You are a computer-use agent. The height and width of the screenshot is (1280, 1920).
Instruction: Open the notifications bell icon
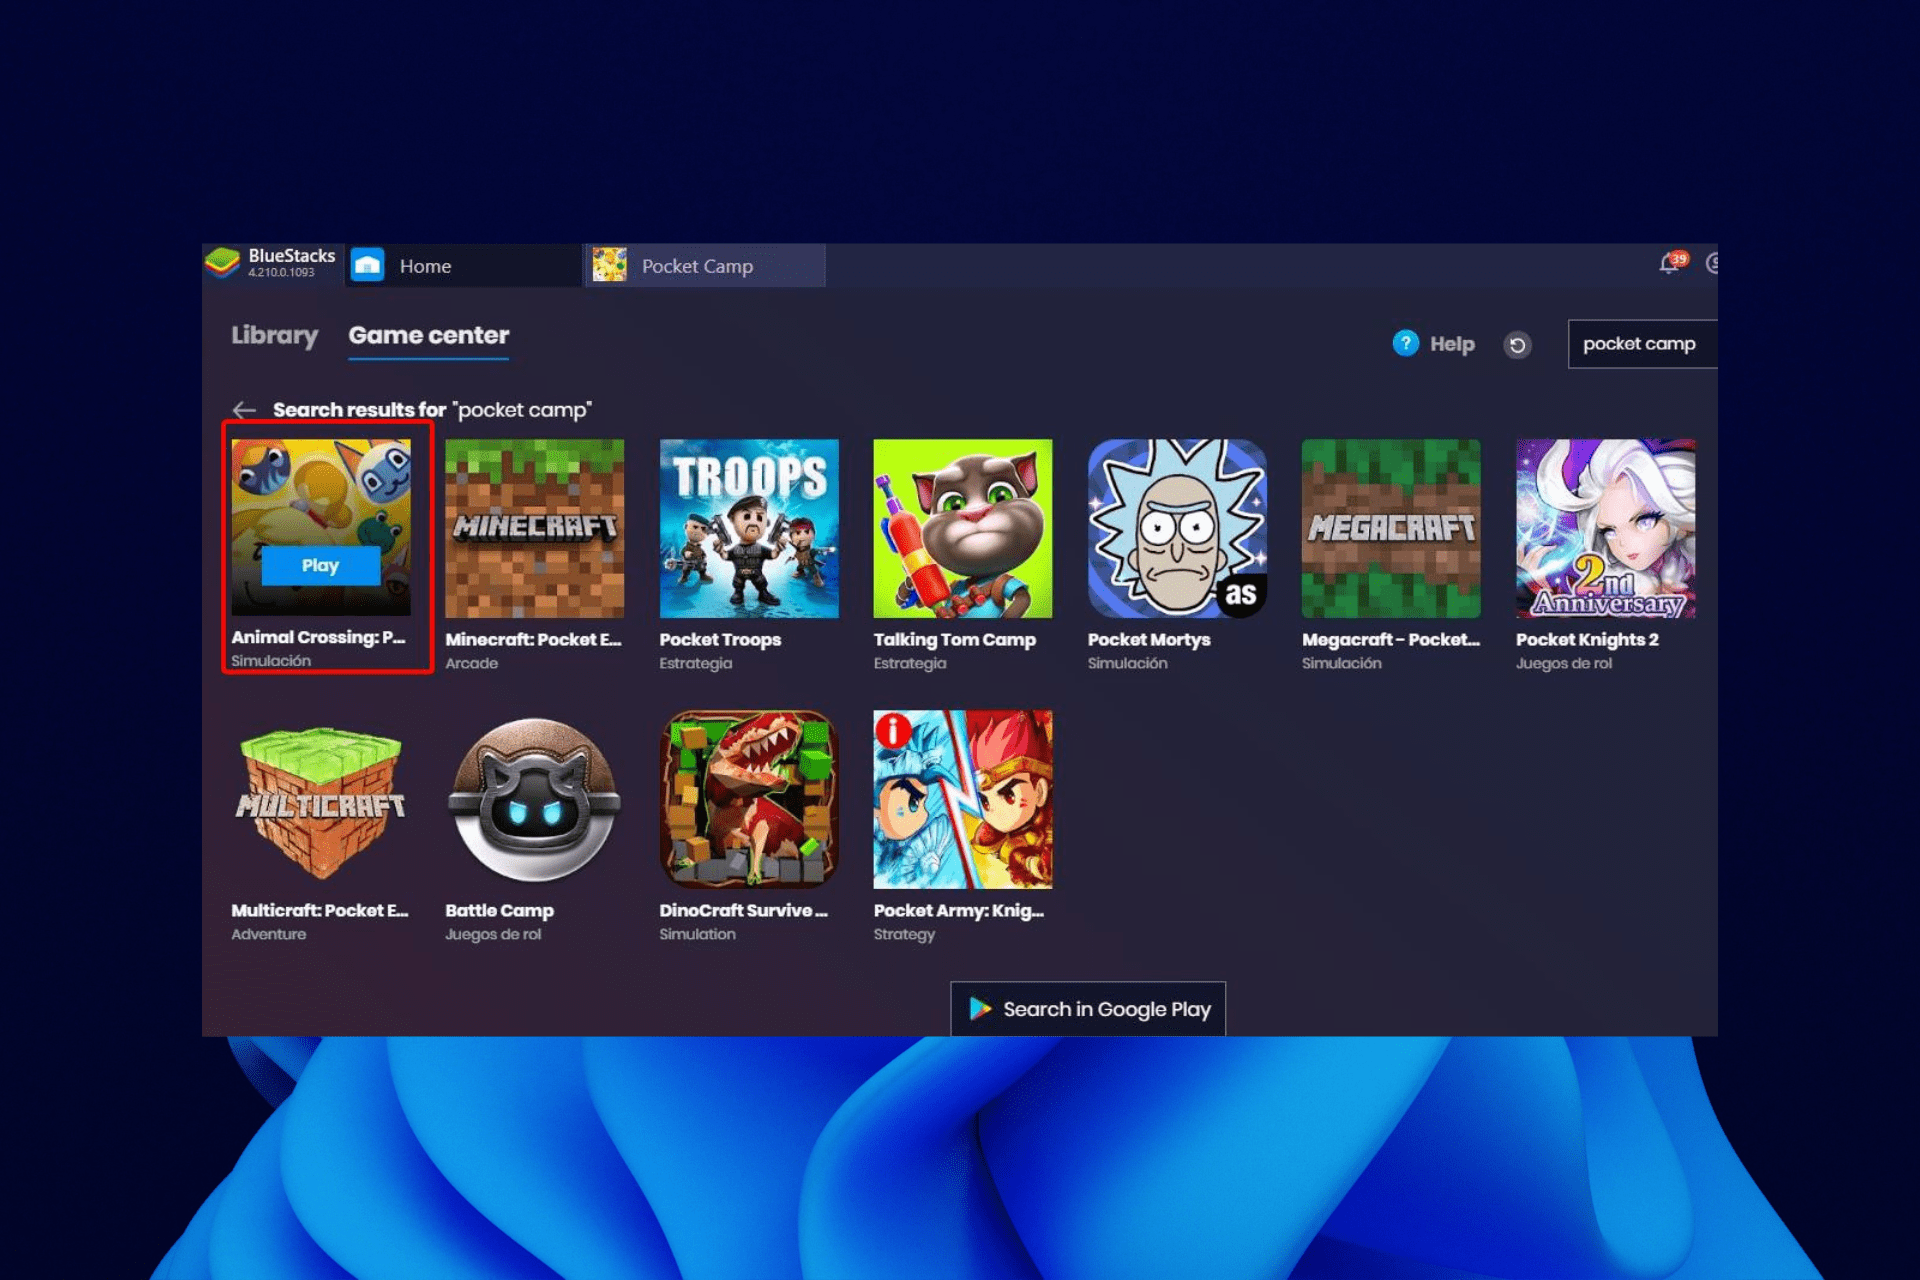point(1669,264)
